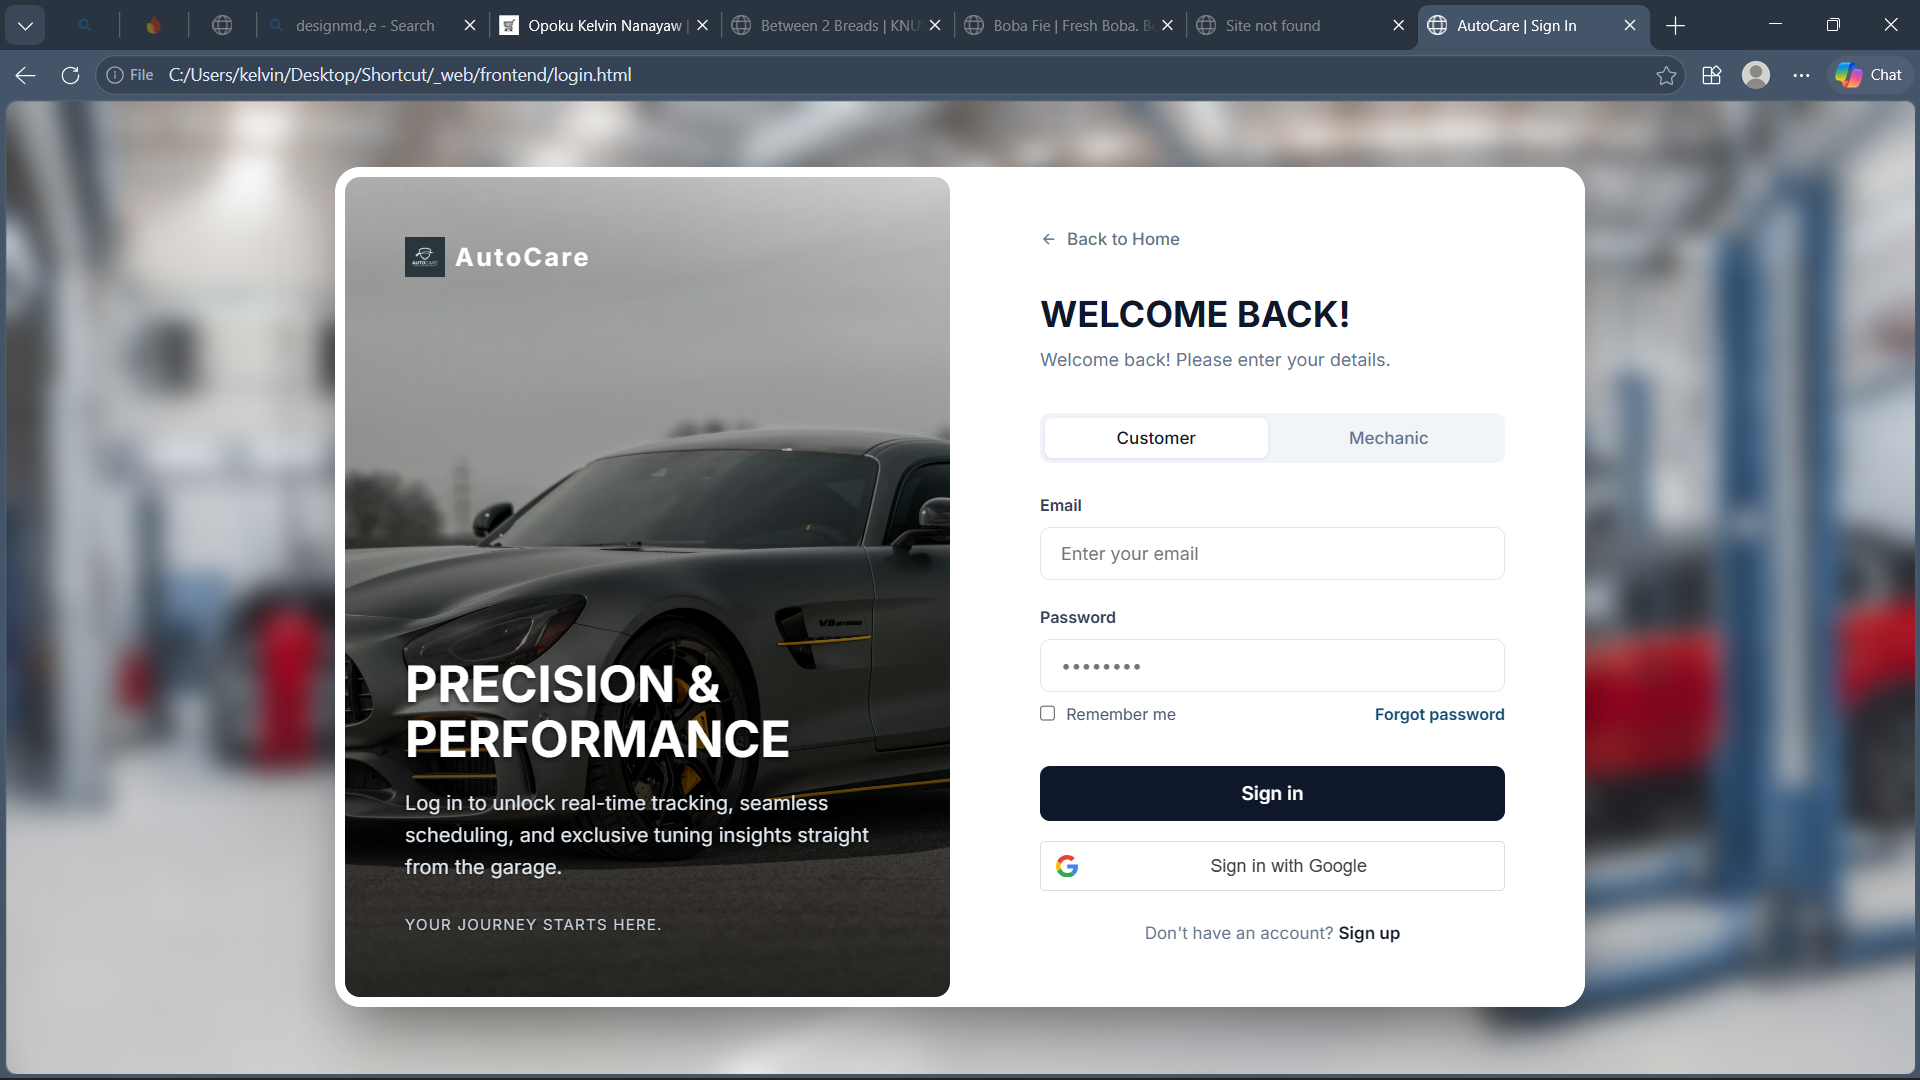Expand the tab list dropdown chevron
The height and width of the screenshot is (1080, 1920).
pos(25,26)
